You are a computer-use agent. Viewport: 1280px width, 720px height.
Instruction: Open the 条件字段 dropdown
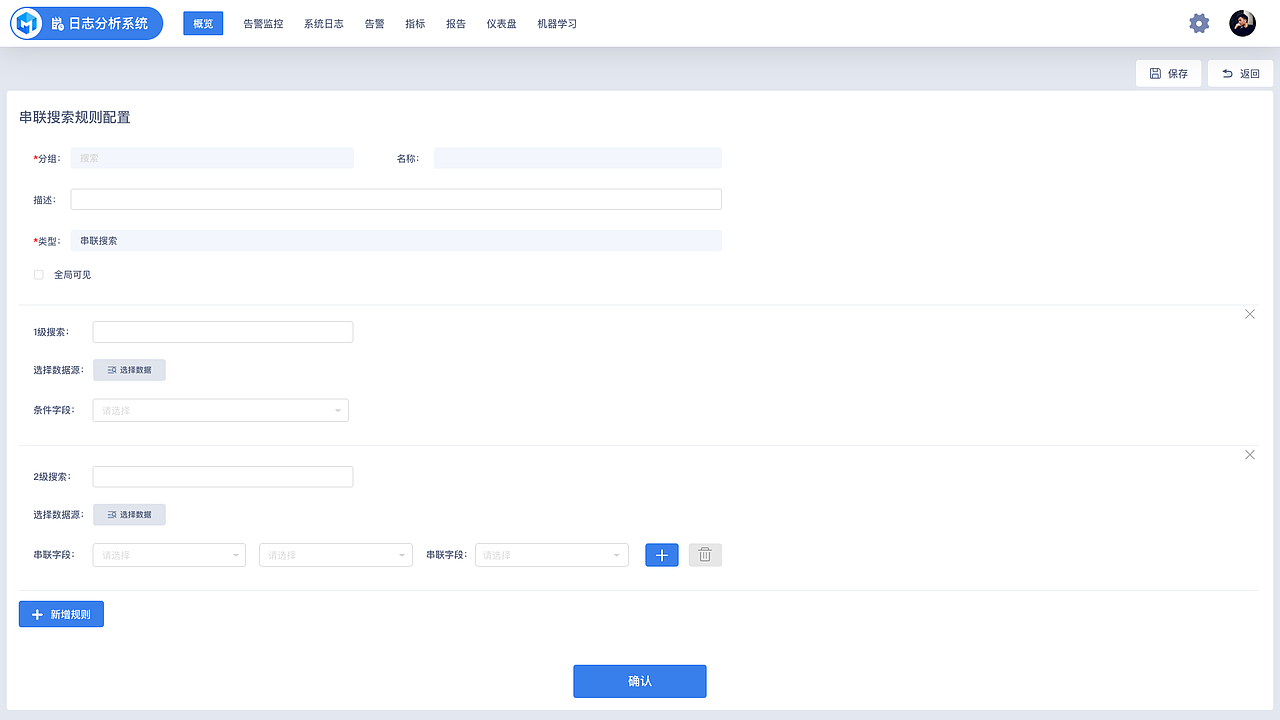pos(221,410)
